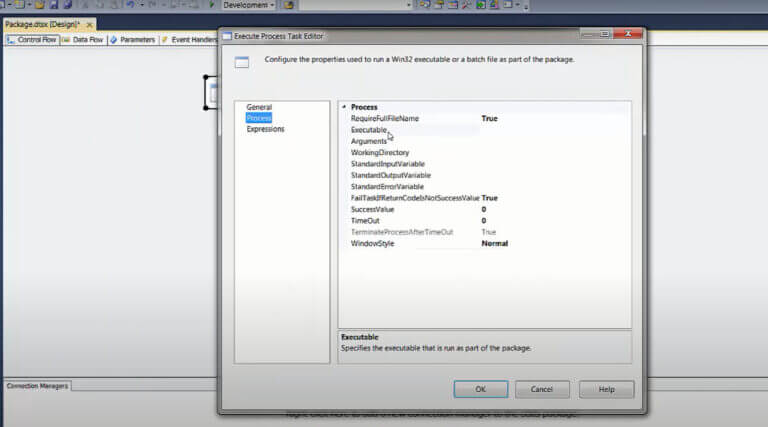Collapse the Process property category
Image resolution: width=768 pixels, height=427 pixels.
coord(344,107)
